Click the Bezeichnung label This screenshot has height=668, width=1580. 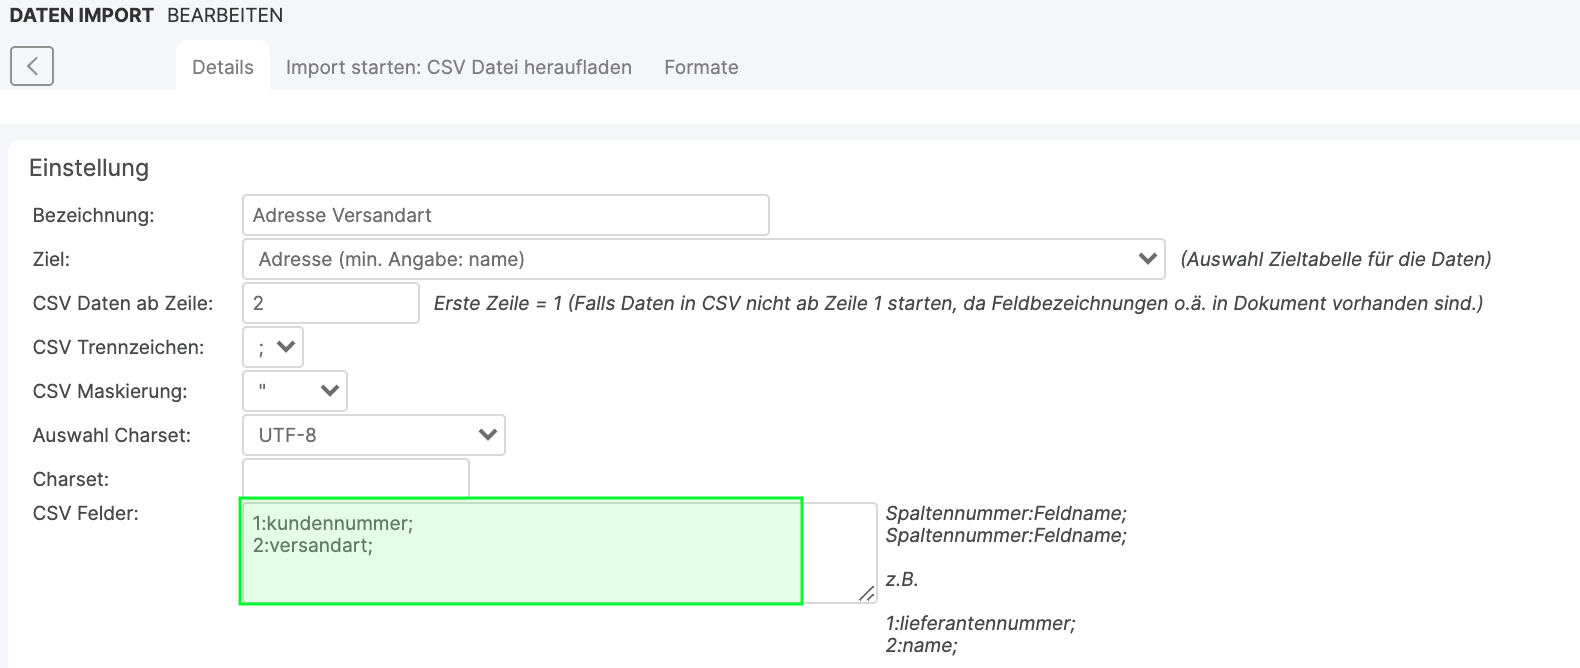click(x=93, y=215)
